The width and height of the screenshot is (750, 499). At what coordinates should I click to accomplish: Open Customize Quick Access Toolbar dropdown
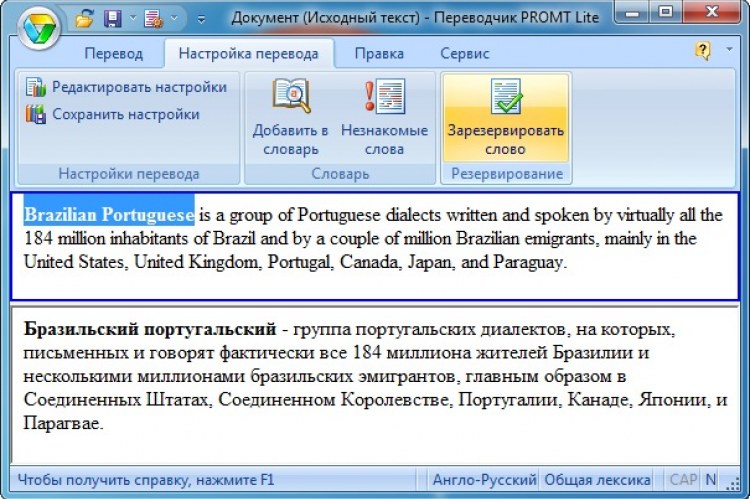201,19
